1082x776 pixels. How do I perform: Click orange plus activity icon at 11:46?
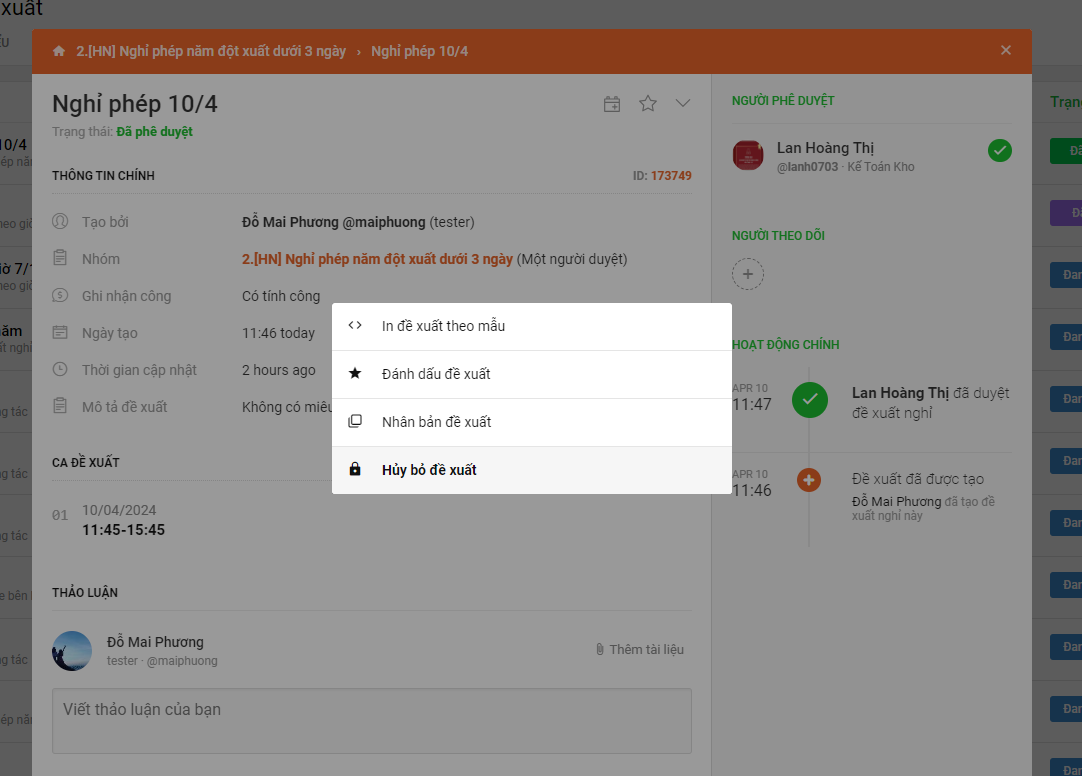coord(809,479)
